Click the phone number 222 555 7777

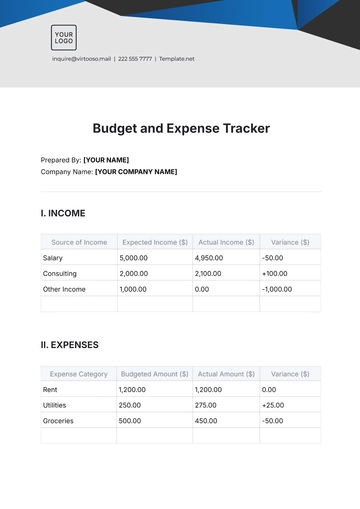135,59
